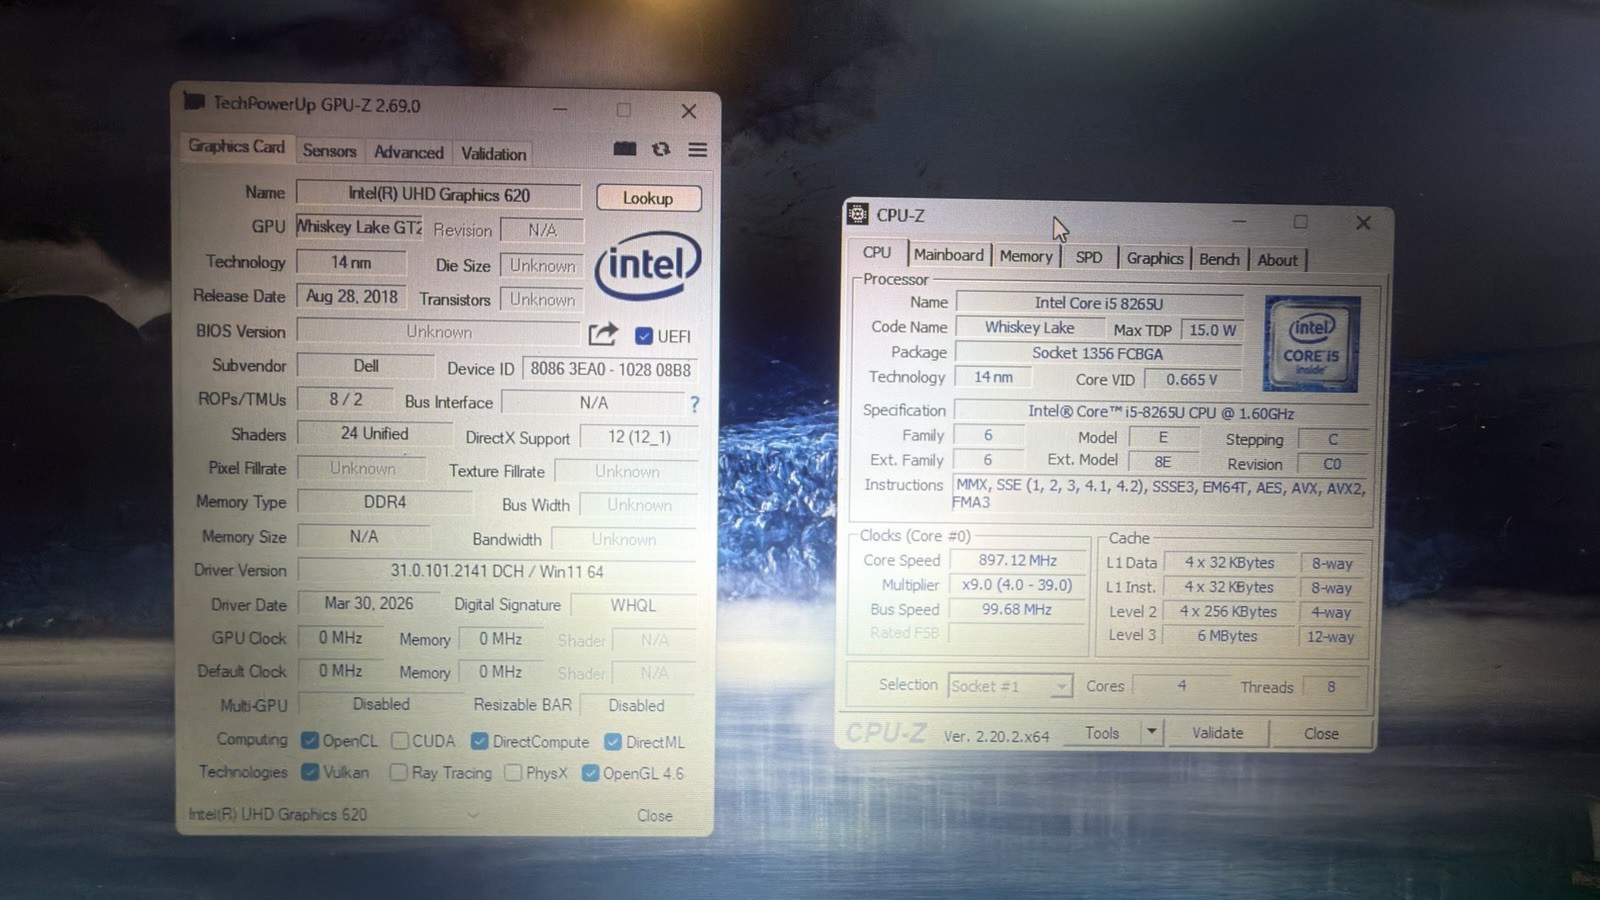The width and height of the screenshot is (1600, 900).
Task: Toggle the DirectCompute checkbox
Action: click(x=480, y=741)
